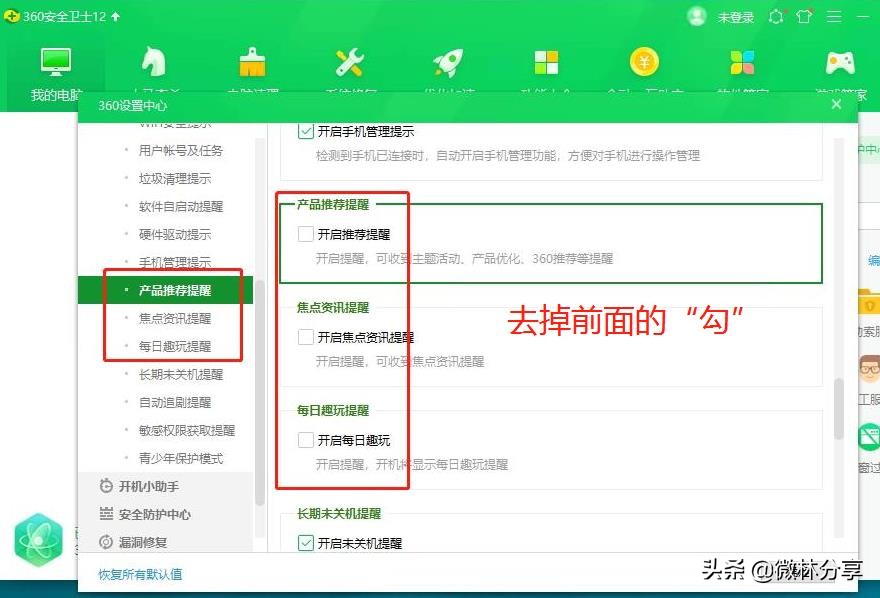Open the notification bell icon
This screenshot has width=880, height=598.
[776, 17]
